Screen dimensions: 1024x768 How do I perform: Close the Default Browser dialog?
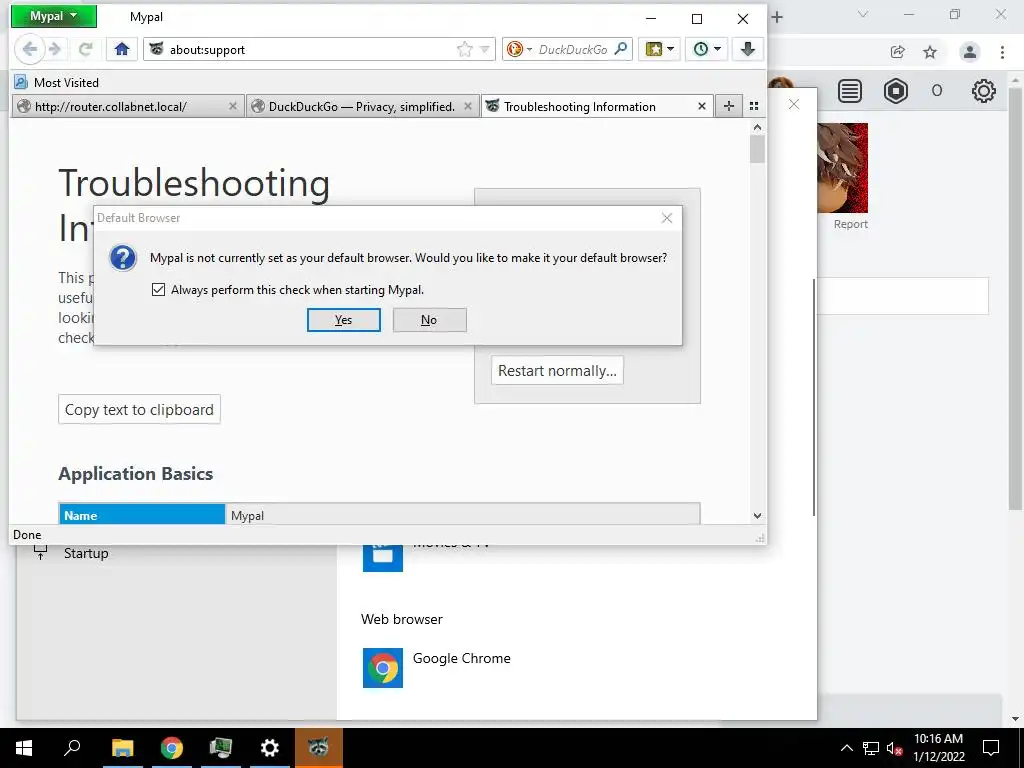click(667, 218)
